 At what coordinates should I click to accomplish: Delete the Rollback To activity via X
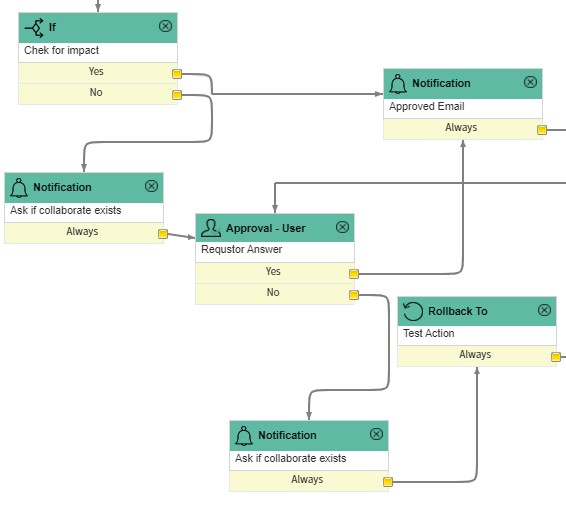(544, 310)
